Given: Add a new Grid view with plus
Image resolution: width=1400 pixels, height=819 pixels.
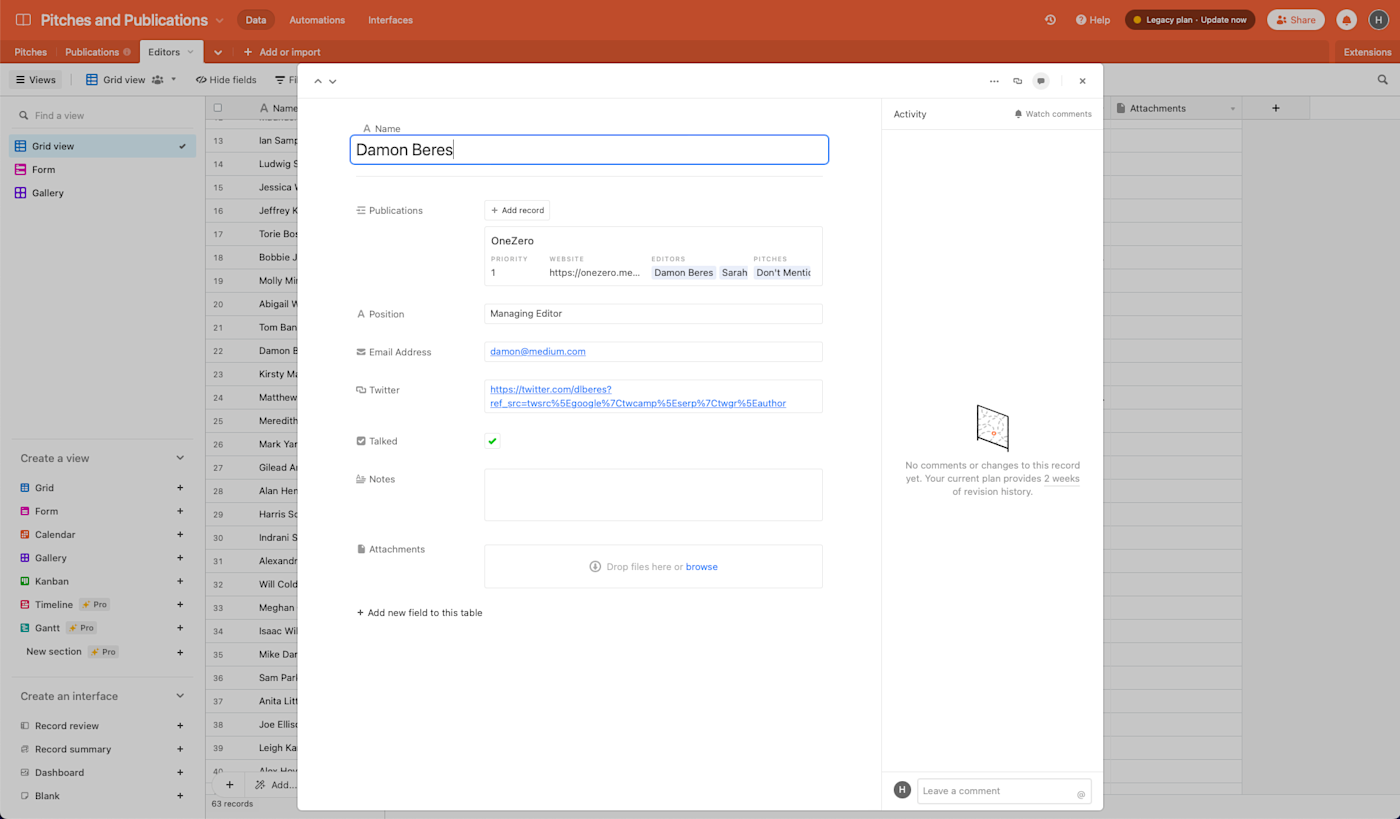Looking at the screenshot, I should click(180, 488).
